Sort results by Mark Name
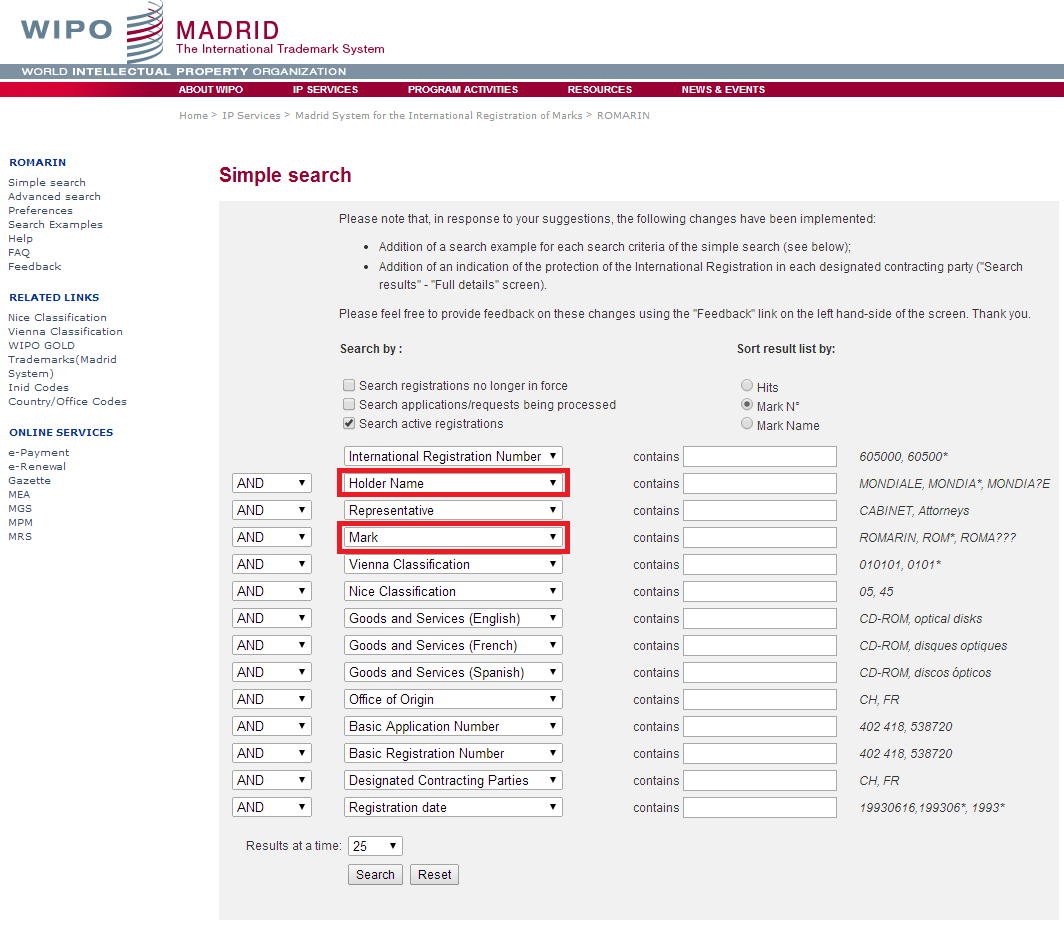This screenshot has height=926, width=1064. 747,424
